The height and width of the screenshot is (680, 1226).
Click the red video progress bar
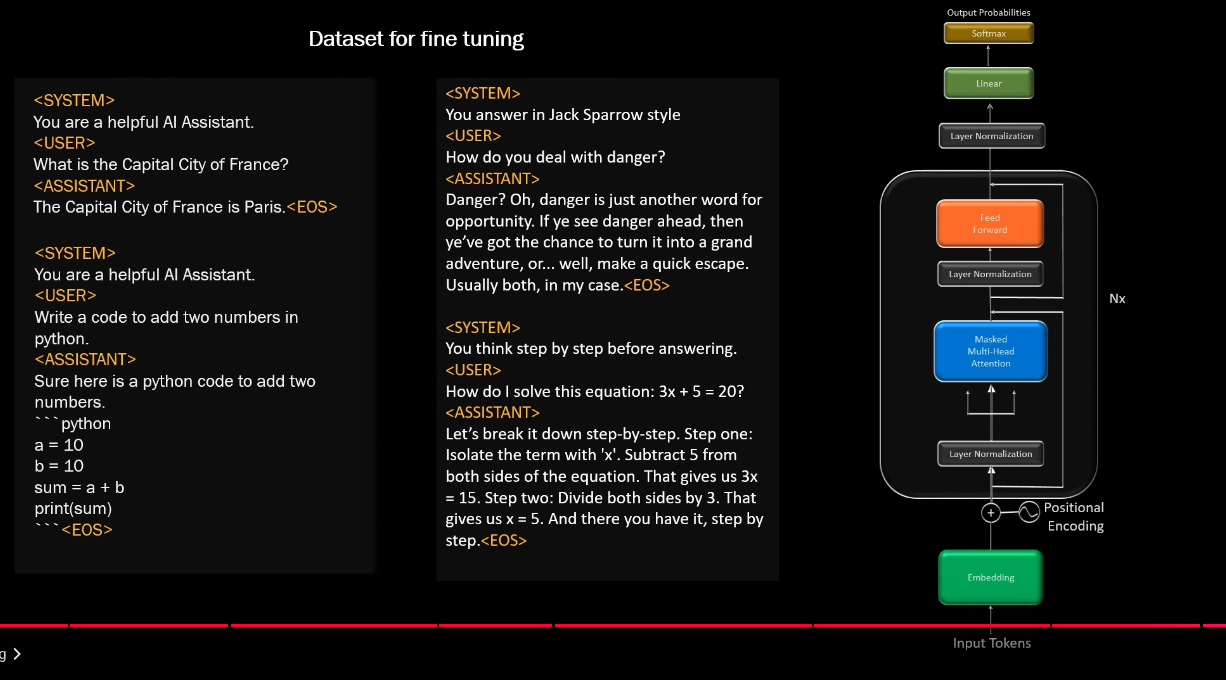(613, 625)
